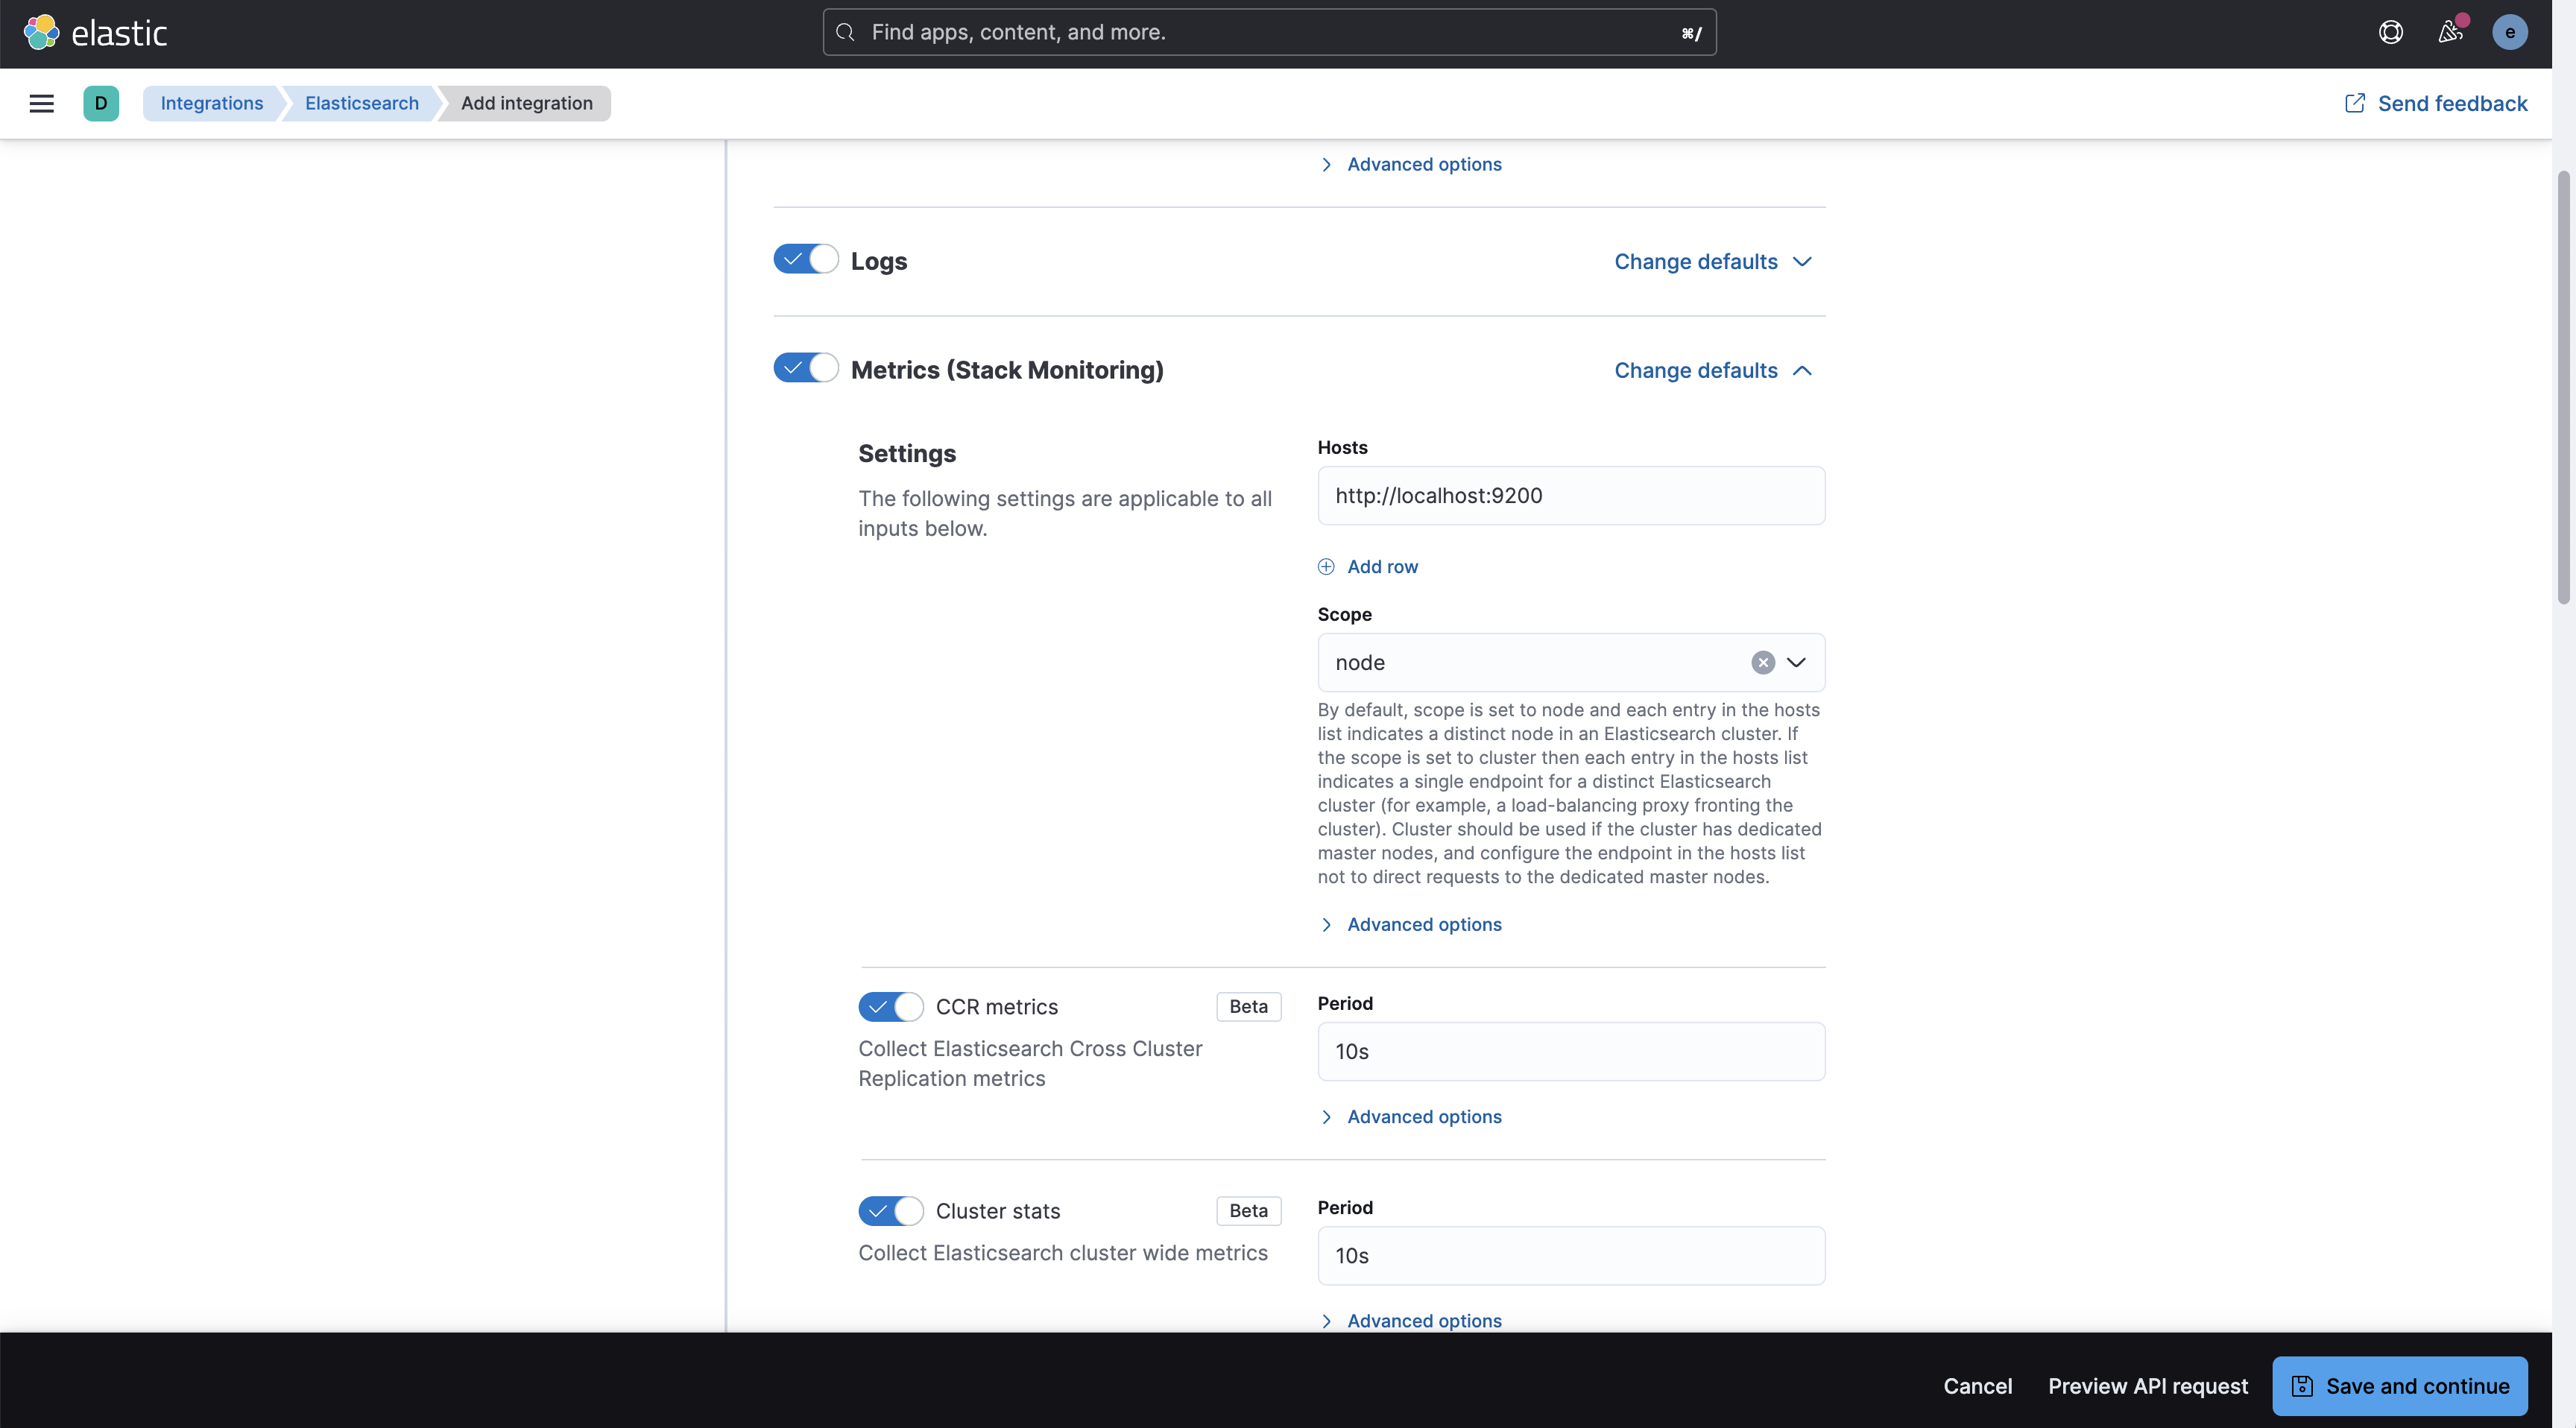Expand Change defaults for Logs
Viewport: 2576px width, 1428px height.
click(x=1712, y=261)
